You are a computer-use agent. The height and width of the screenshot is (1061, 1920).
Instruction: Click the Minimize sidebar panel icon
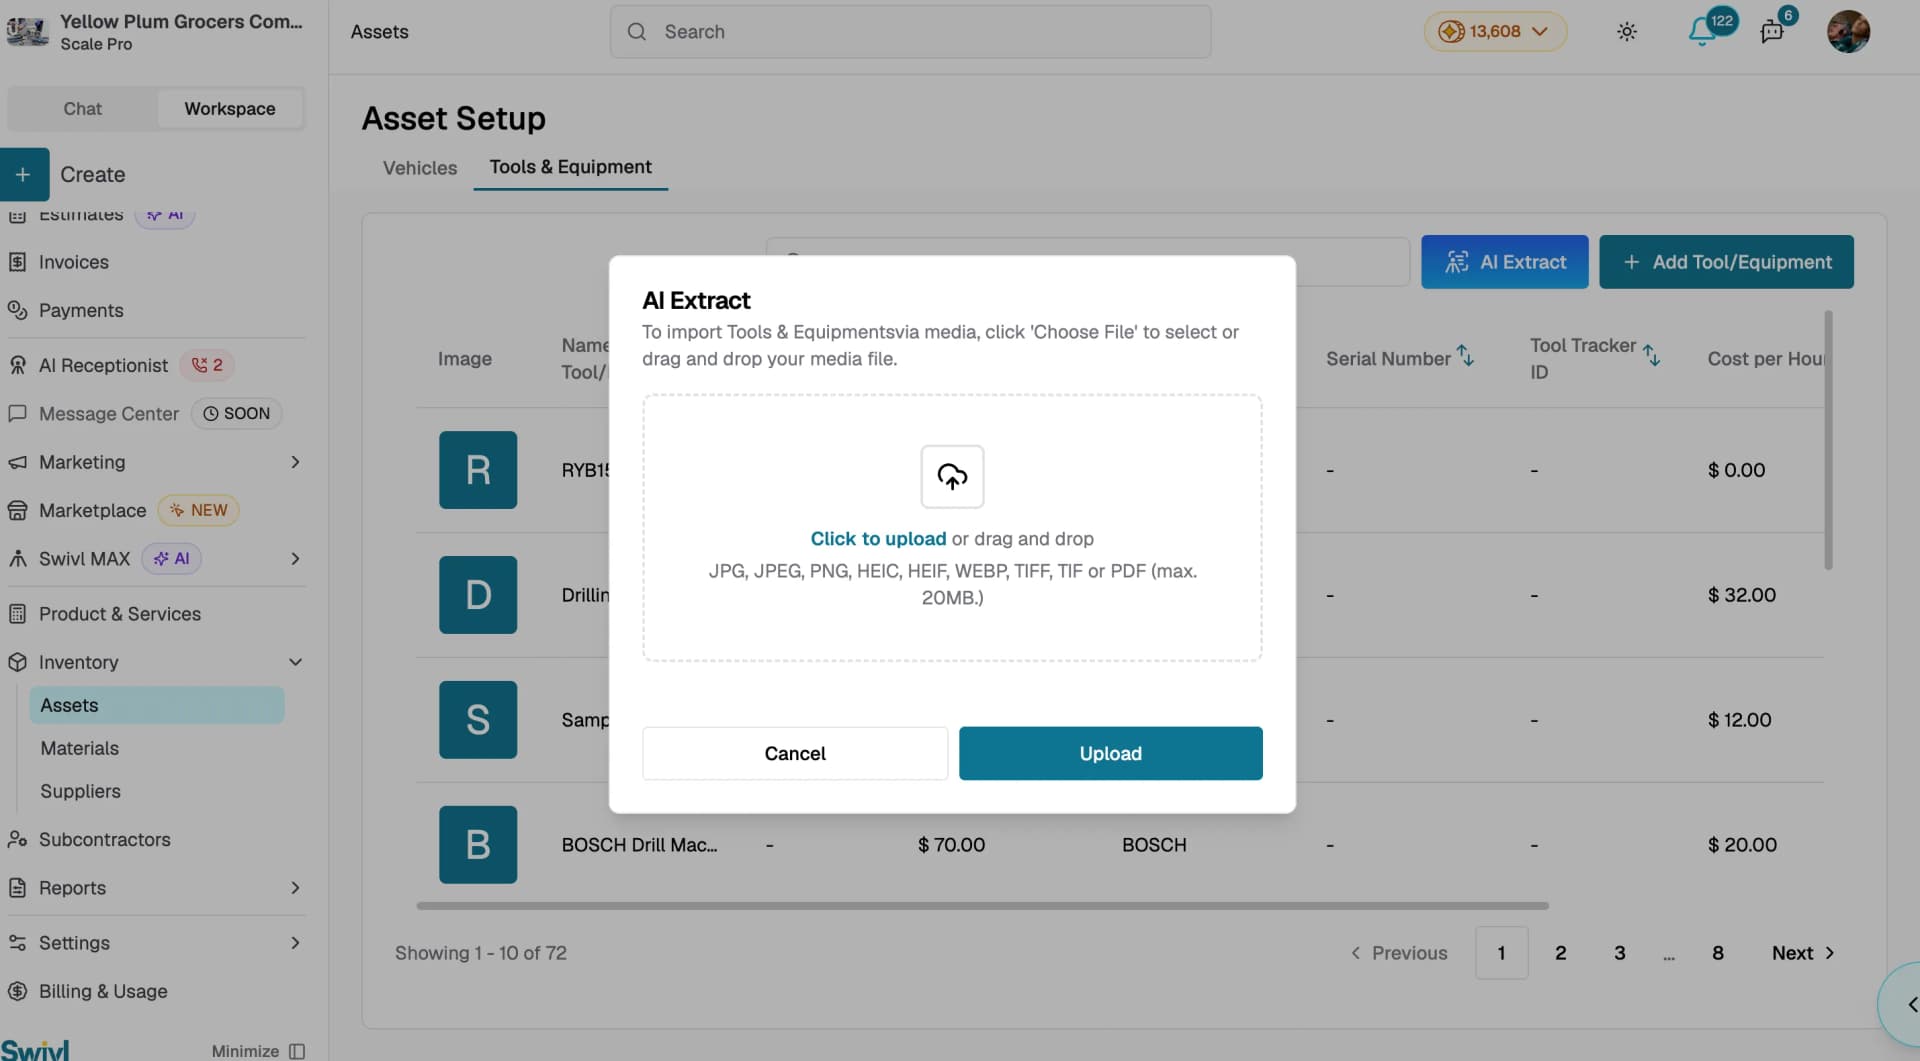coord(297,1051)
